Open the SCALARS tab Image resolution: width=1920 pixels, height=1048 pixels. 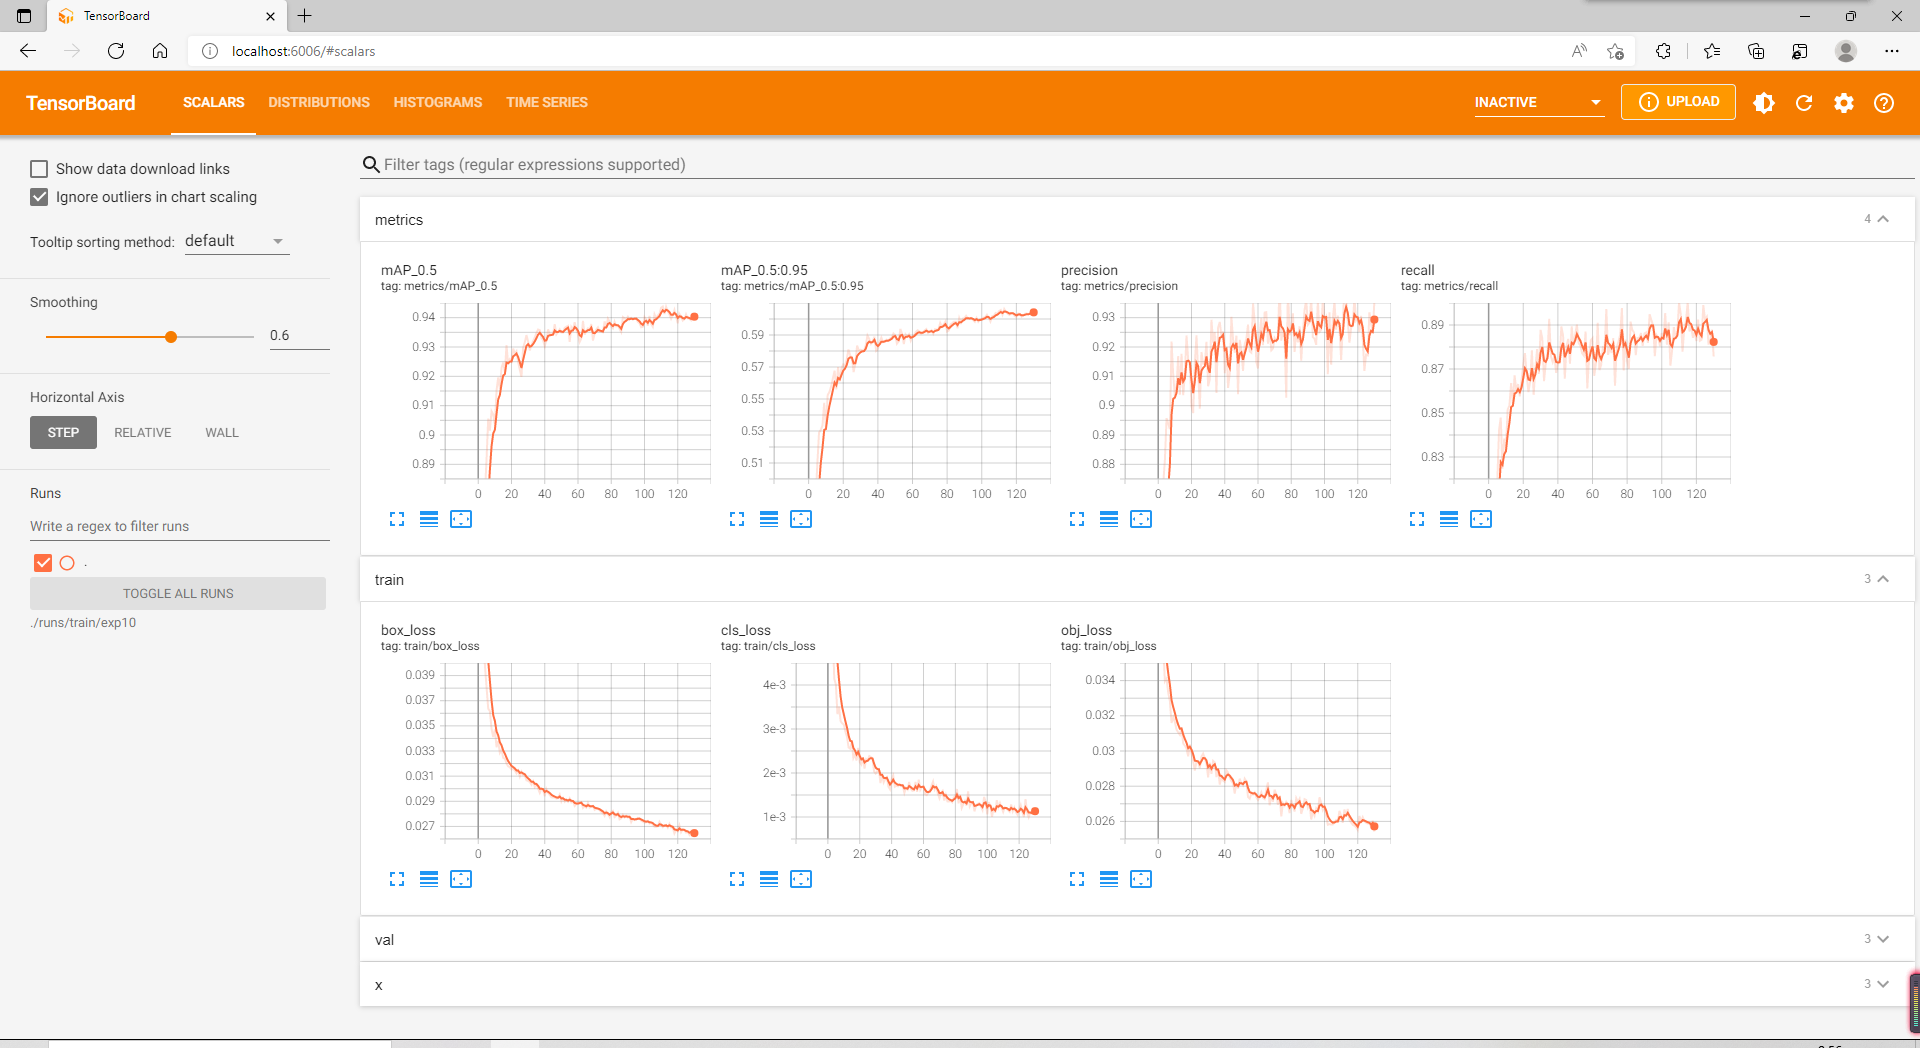tap(213, 102)
